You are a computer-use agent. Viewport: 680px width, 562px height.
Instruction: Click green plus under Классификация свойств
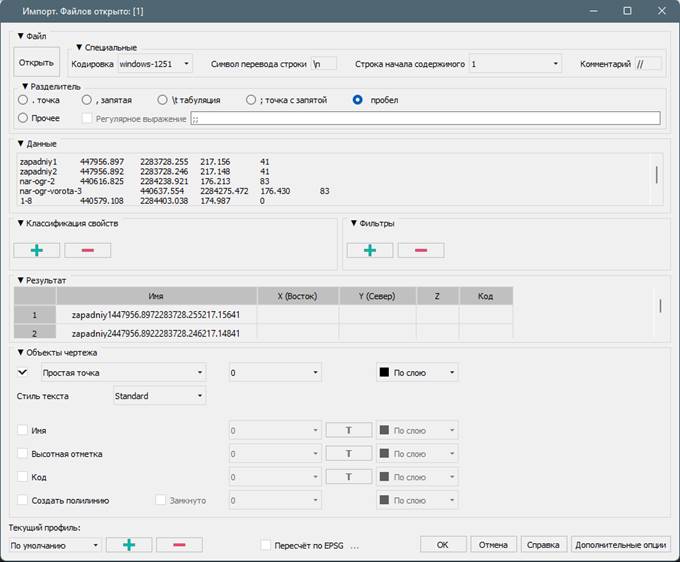tap(37, 250)
